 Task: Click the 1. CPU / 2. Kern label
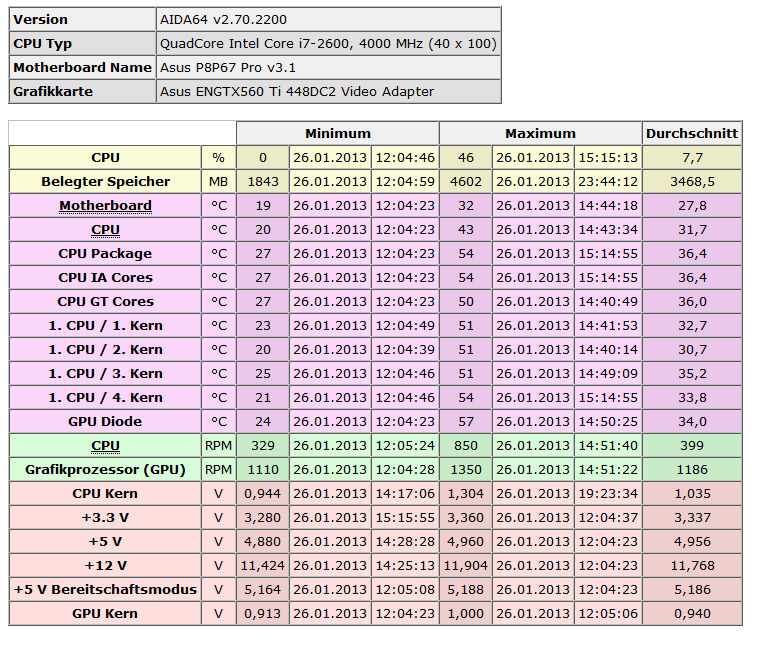click(x=105, y=350)
